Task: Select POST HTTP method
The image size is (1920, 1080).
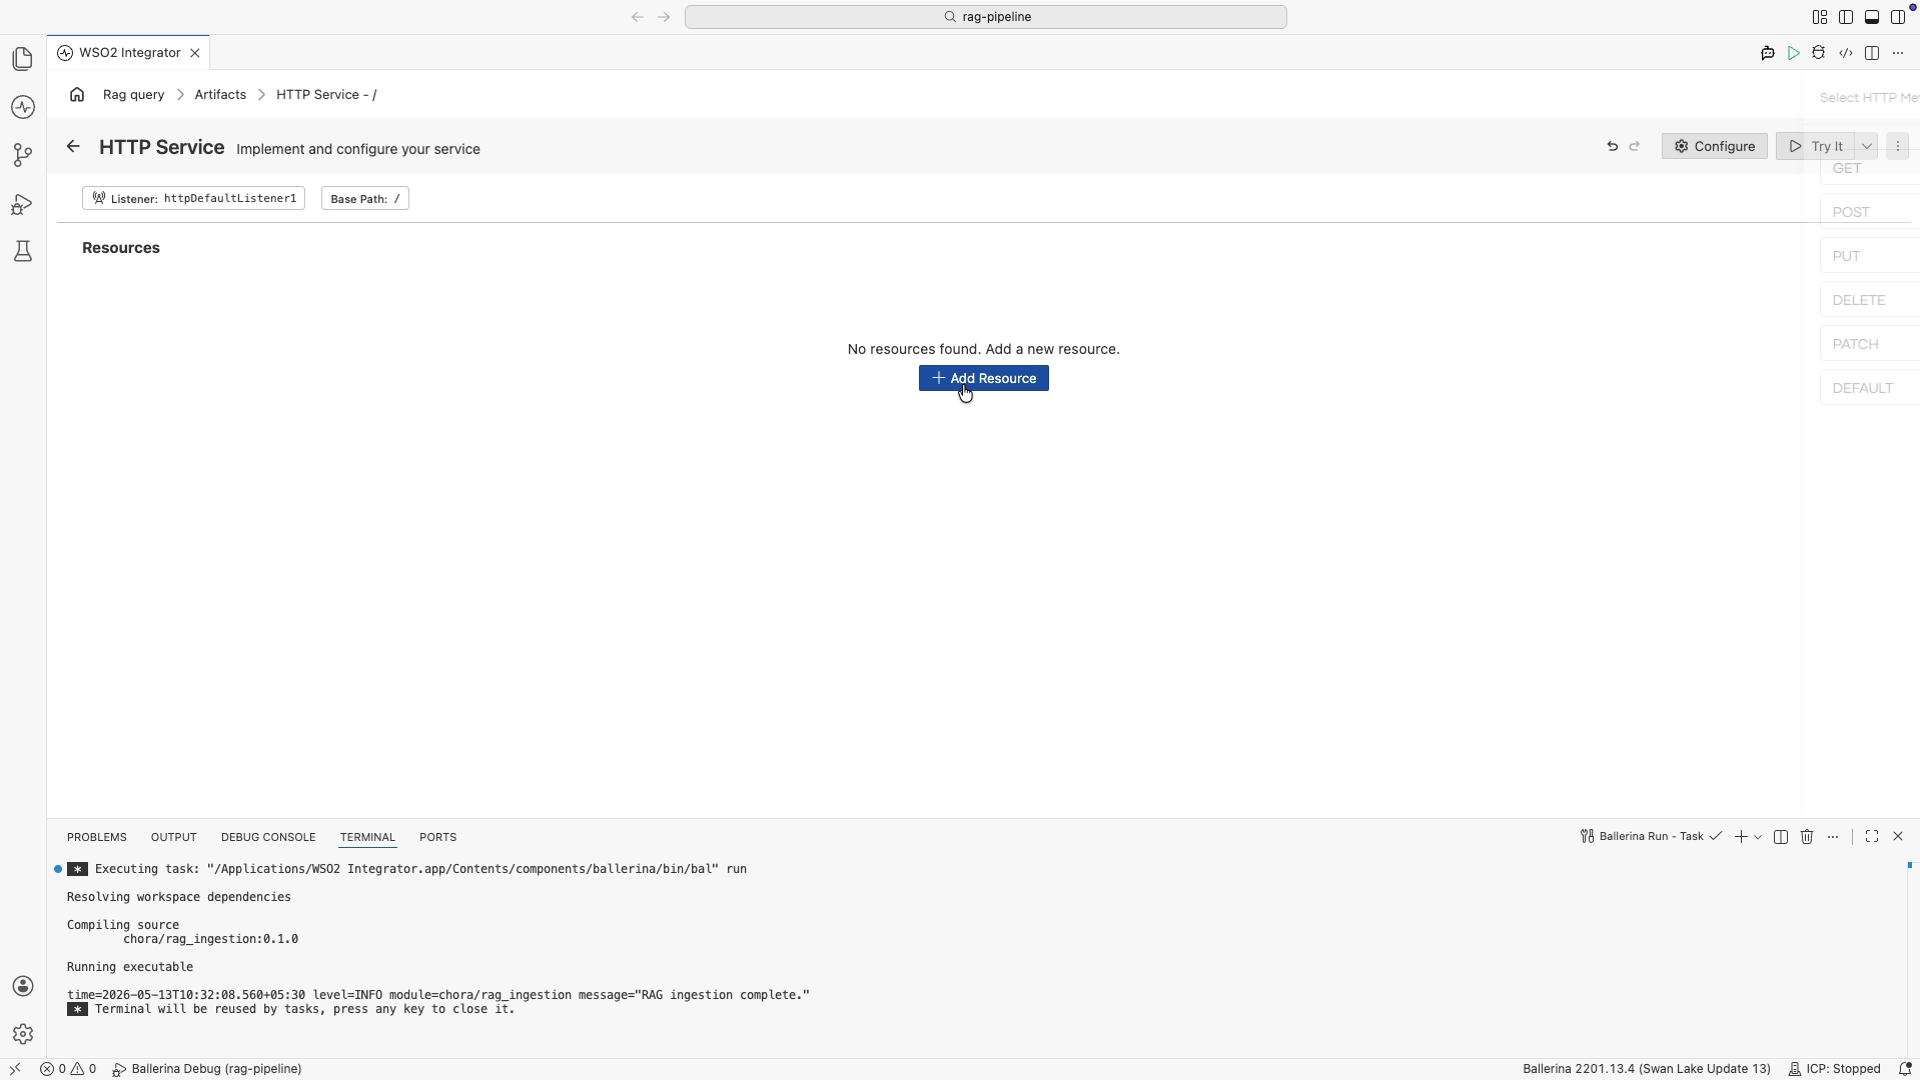Action: (x=1870, y=213)
